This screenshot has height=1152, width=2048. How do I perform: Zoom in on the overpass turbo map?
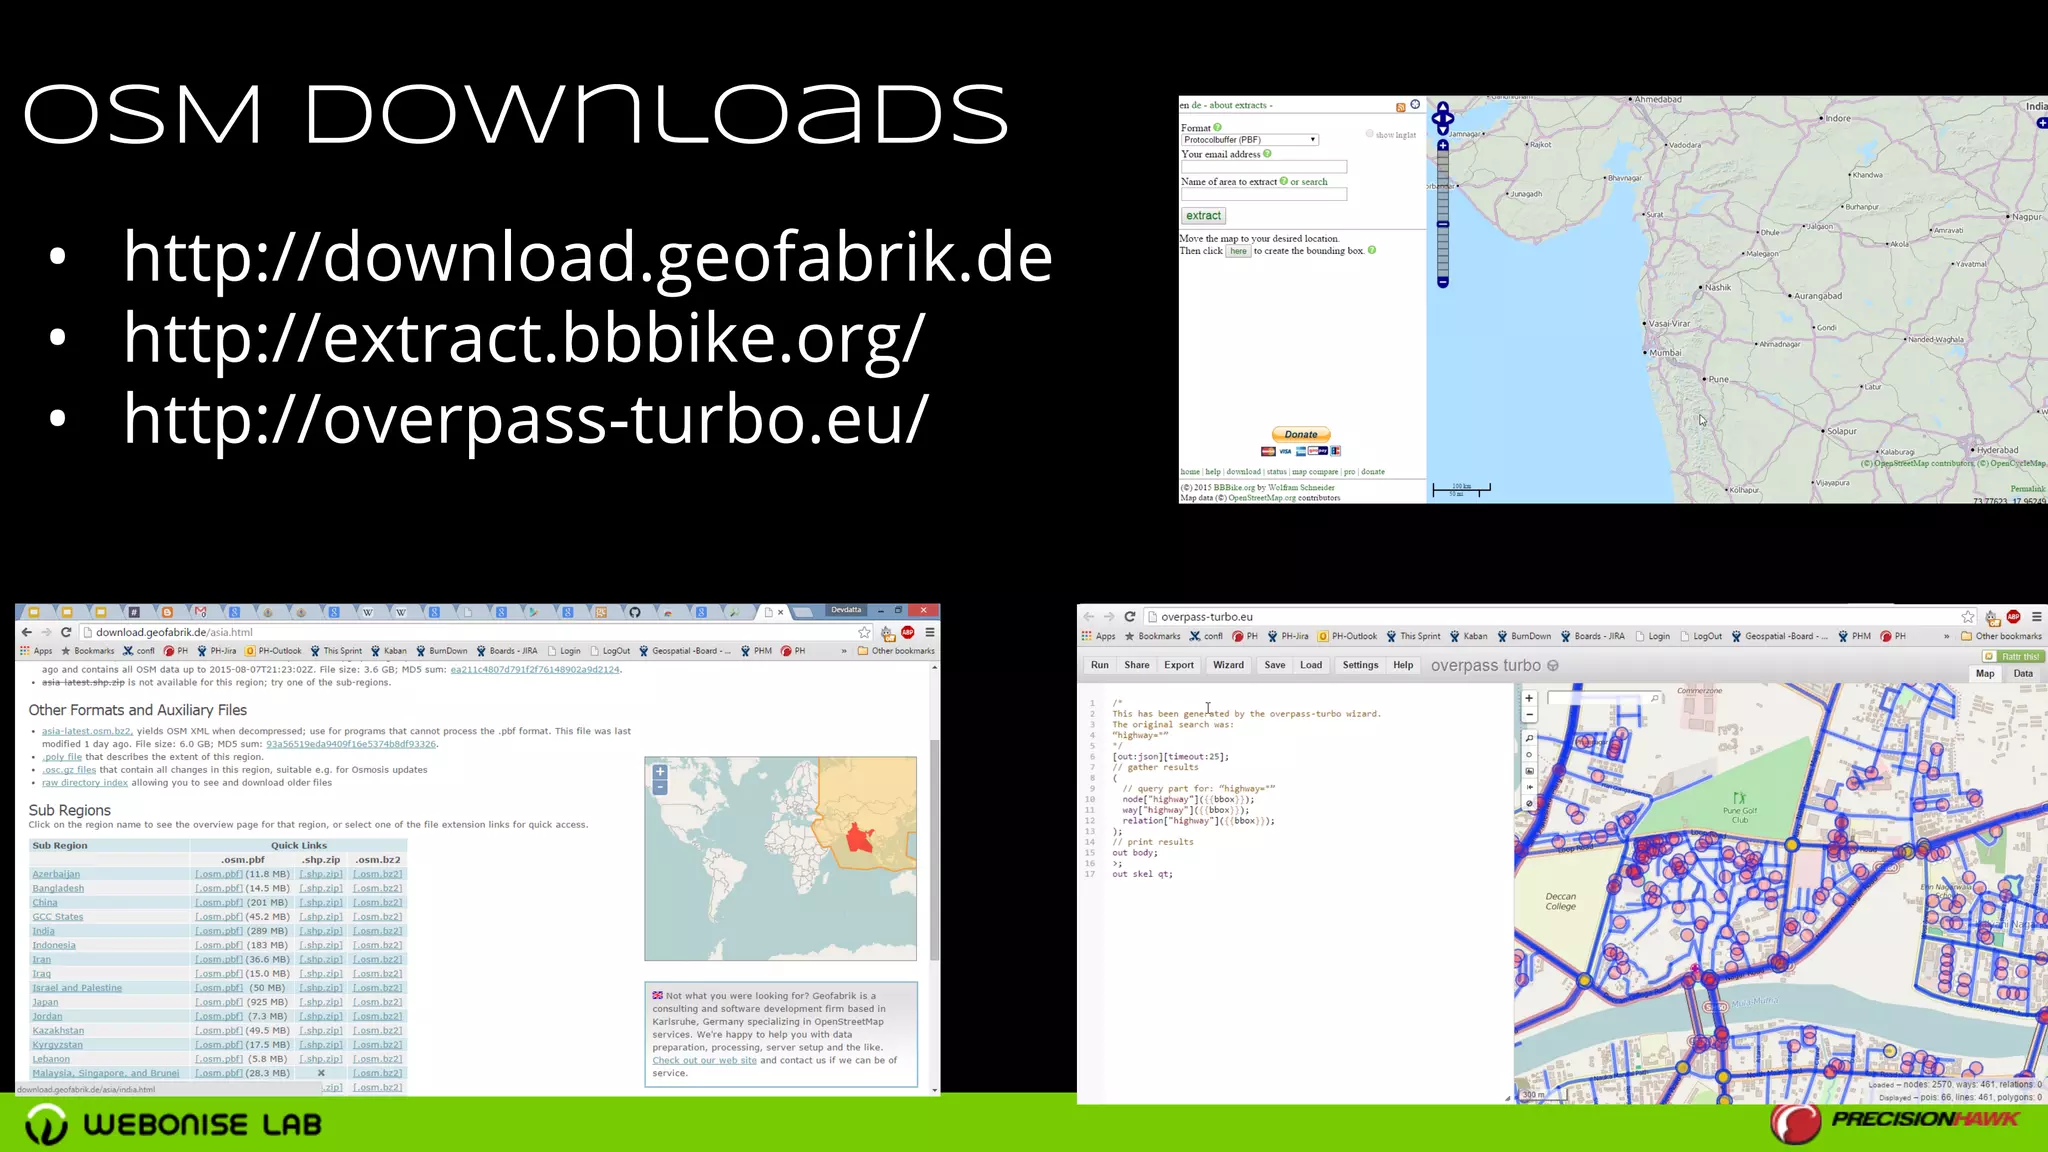point(1529,698)
